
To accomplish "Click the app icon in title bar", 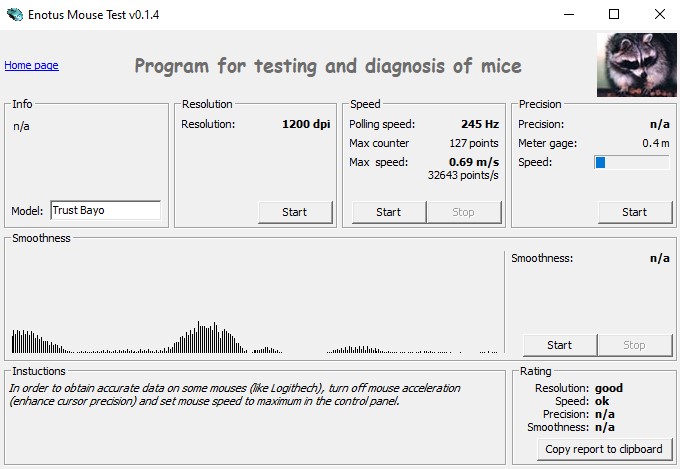I will [15, 15].
